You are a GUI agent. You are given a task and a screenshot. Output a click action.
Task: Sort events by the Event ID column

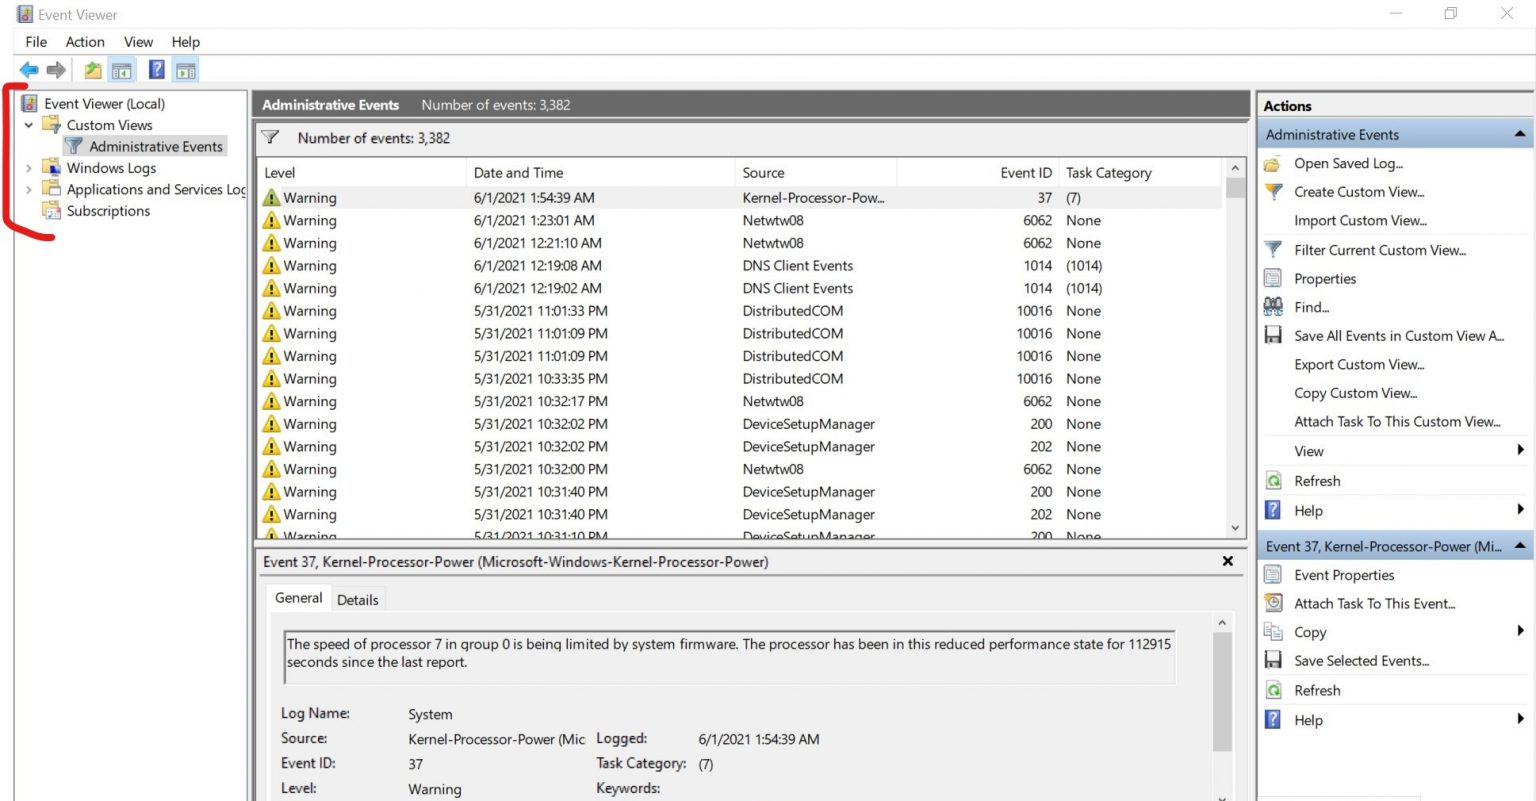pos(1024,172)
